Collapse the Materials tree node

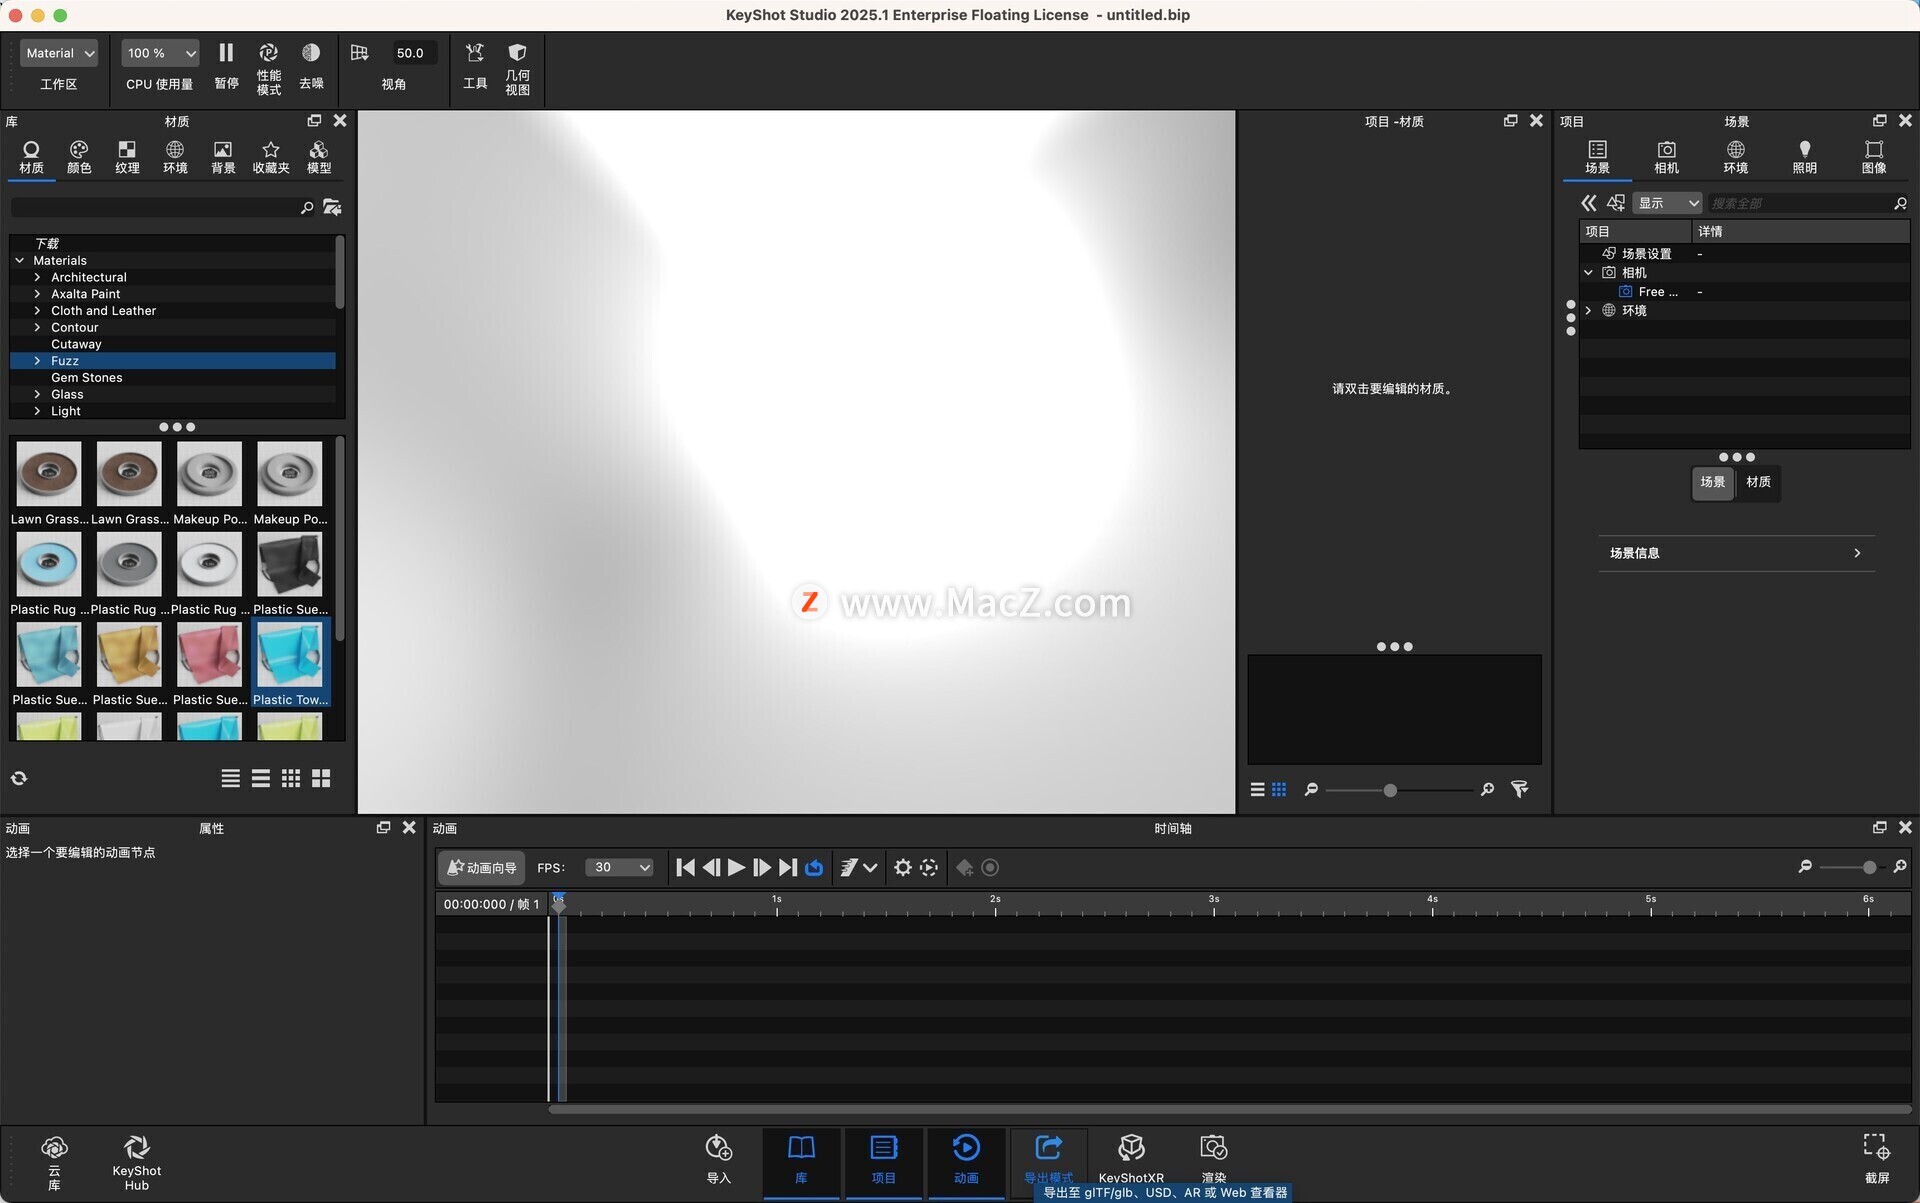click(x=20, y=260)
